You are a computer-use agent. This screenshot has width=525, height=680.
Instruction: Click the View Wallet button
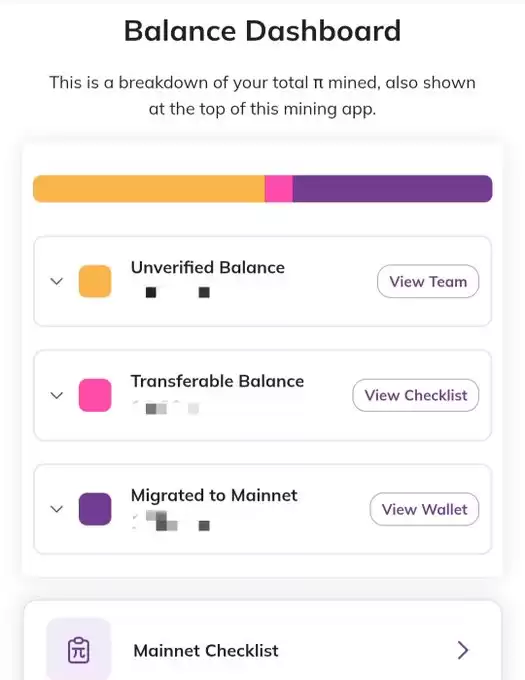click(x=424, y=509)
